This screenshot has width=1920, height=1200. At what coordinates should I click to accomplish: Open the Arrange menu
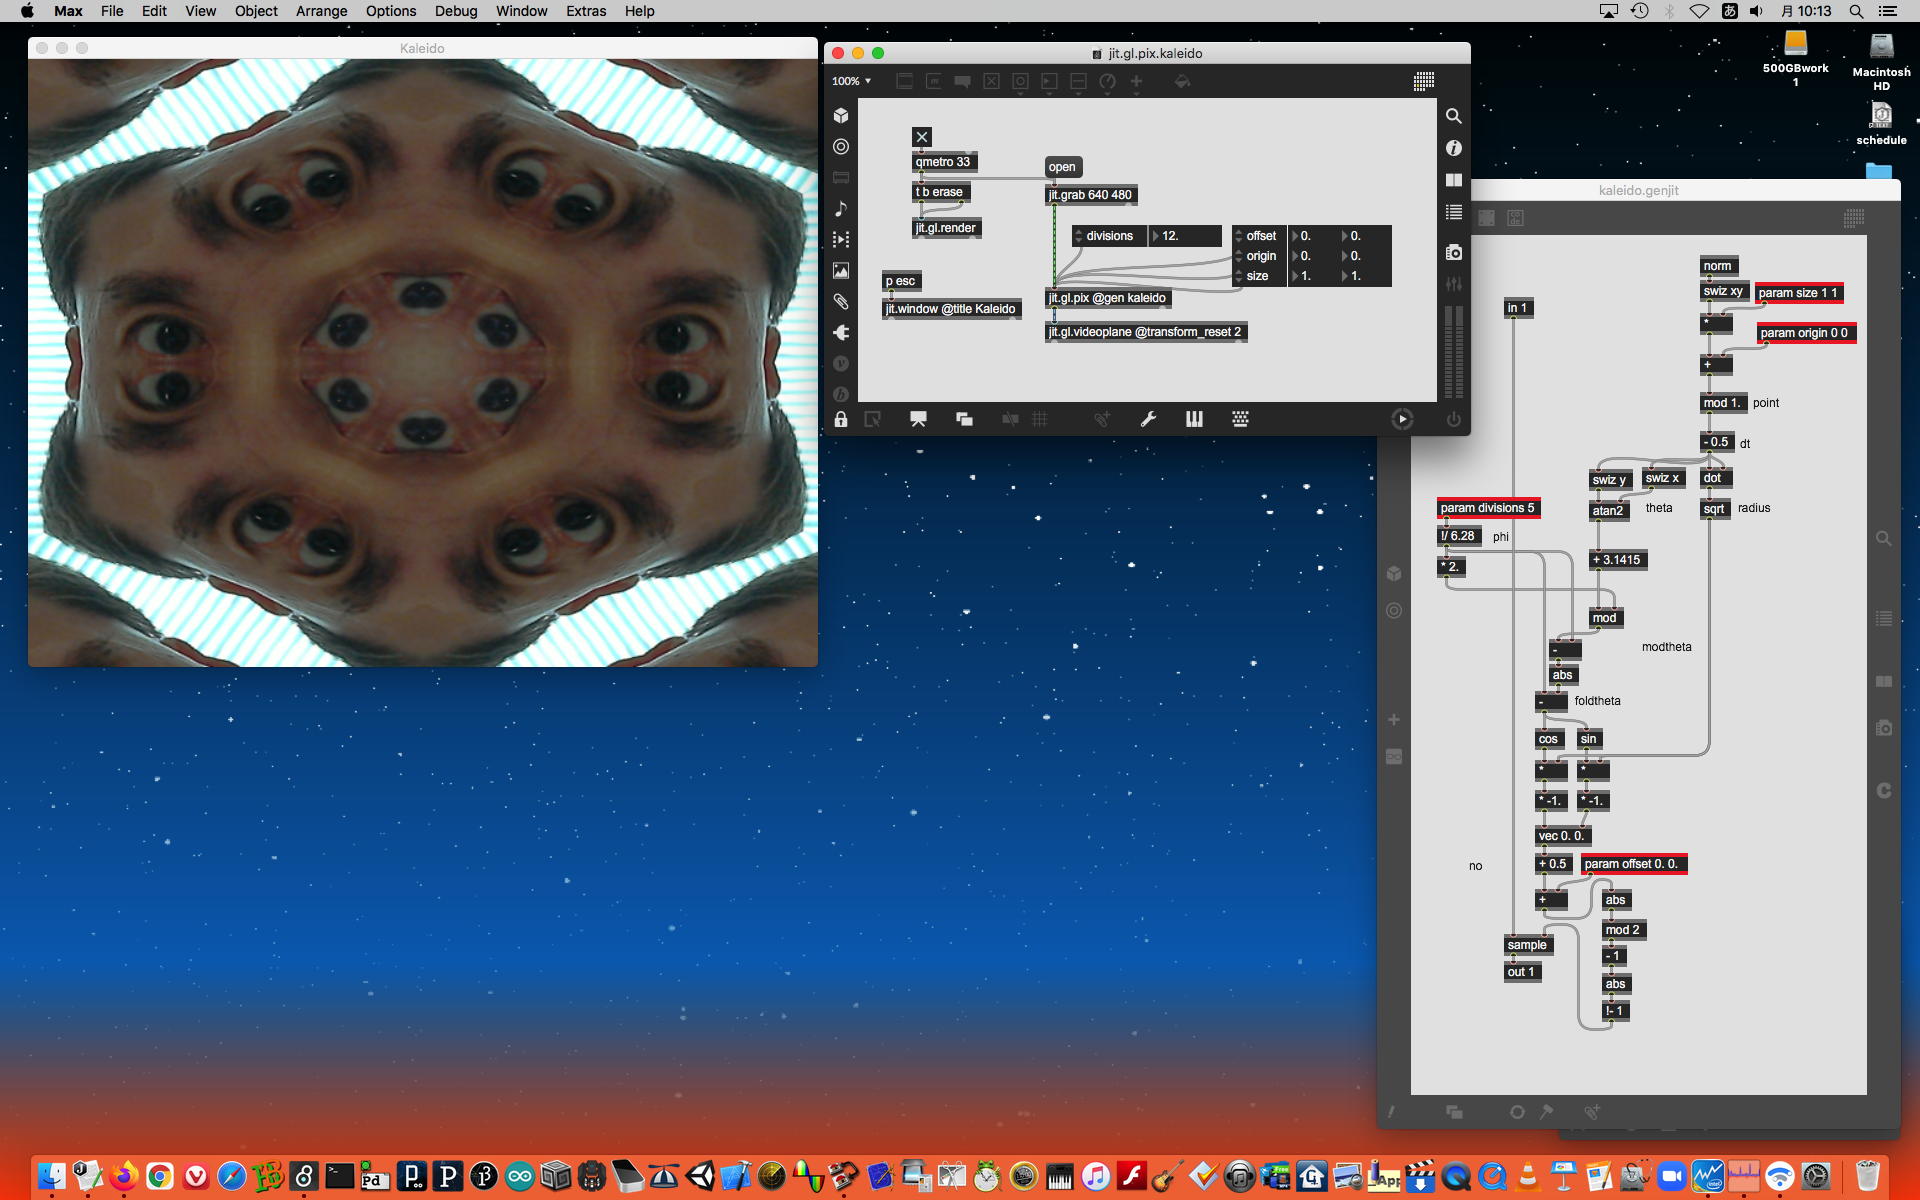click(x=321, y=11)
